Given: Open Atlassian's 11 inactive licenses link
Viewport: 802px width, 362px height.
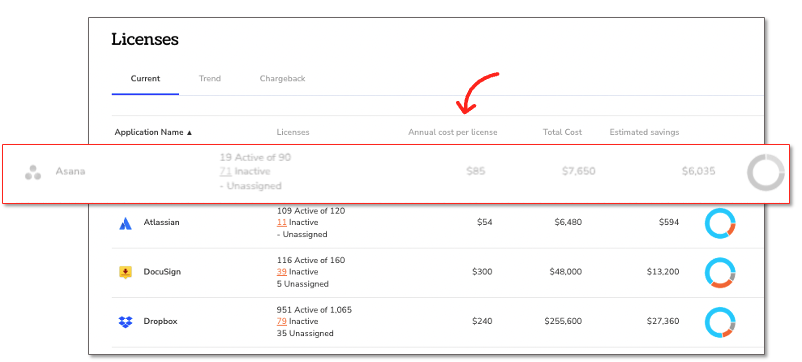Looking at the screenshot, I should 281,223.
